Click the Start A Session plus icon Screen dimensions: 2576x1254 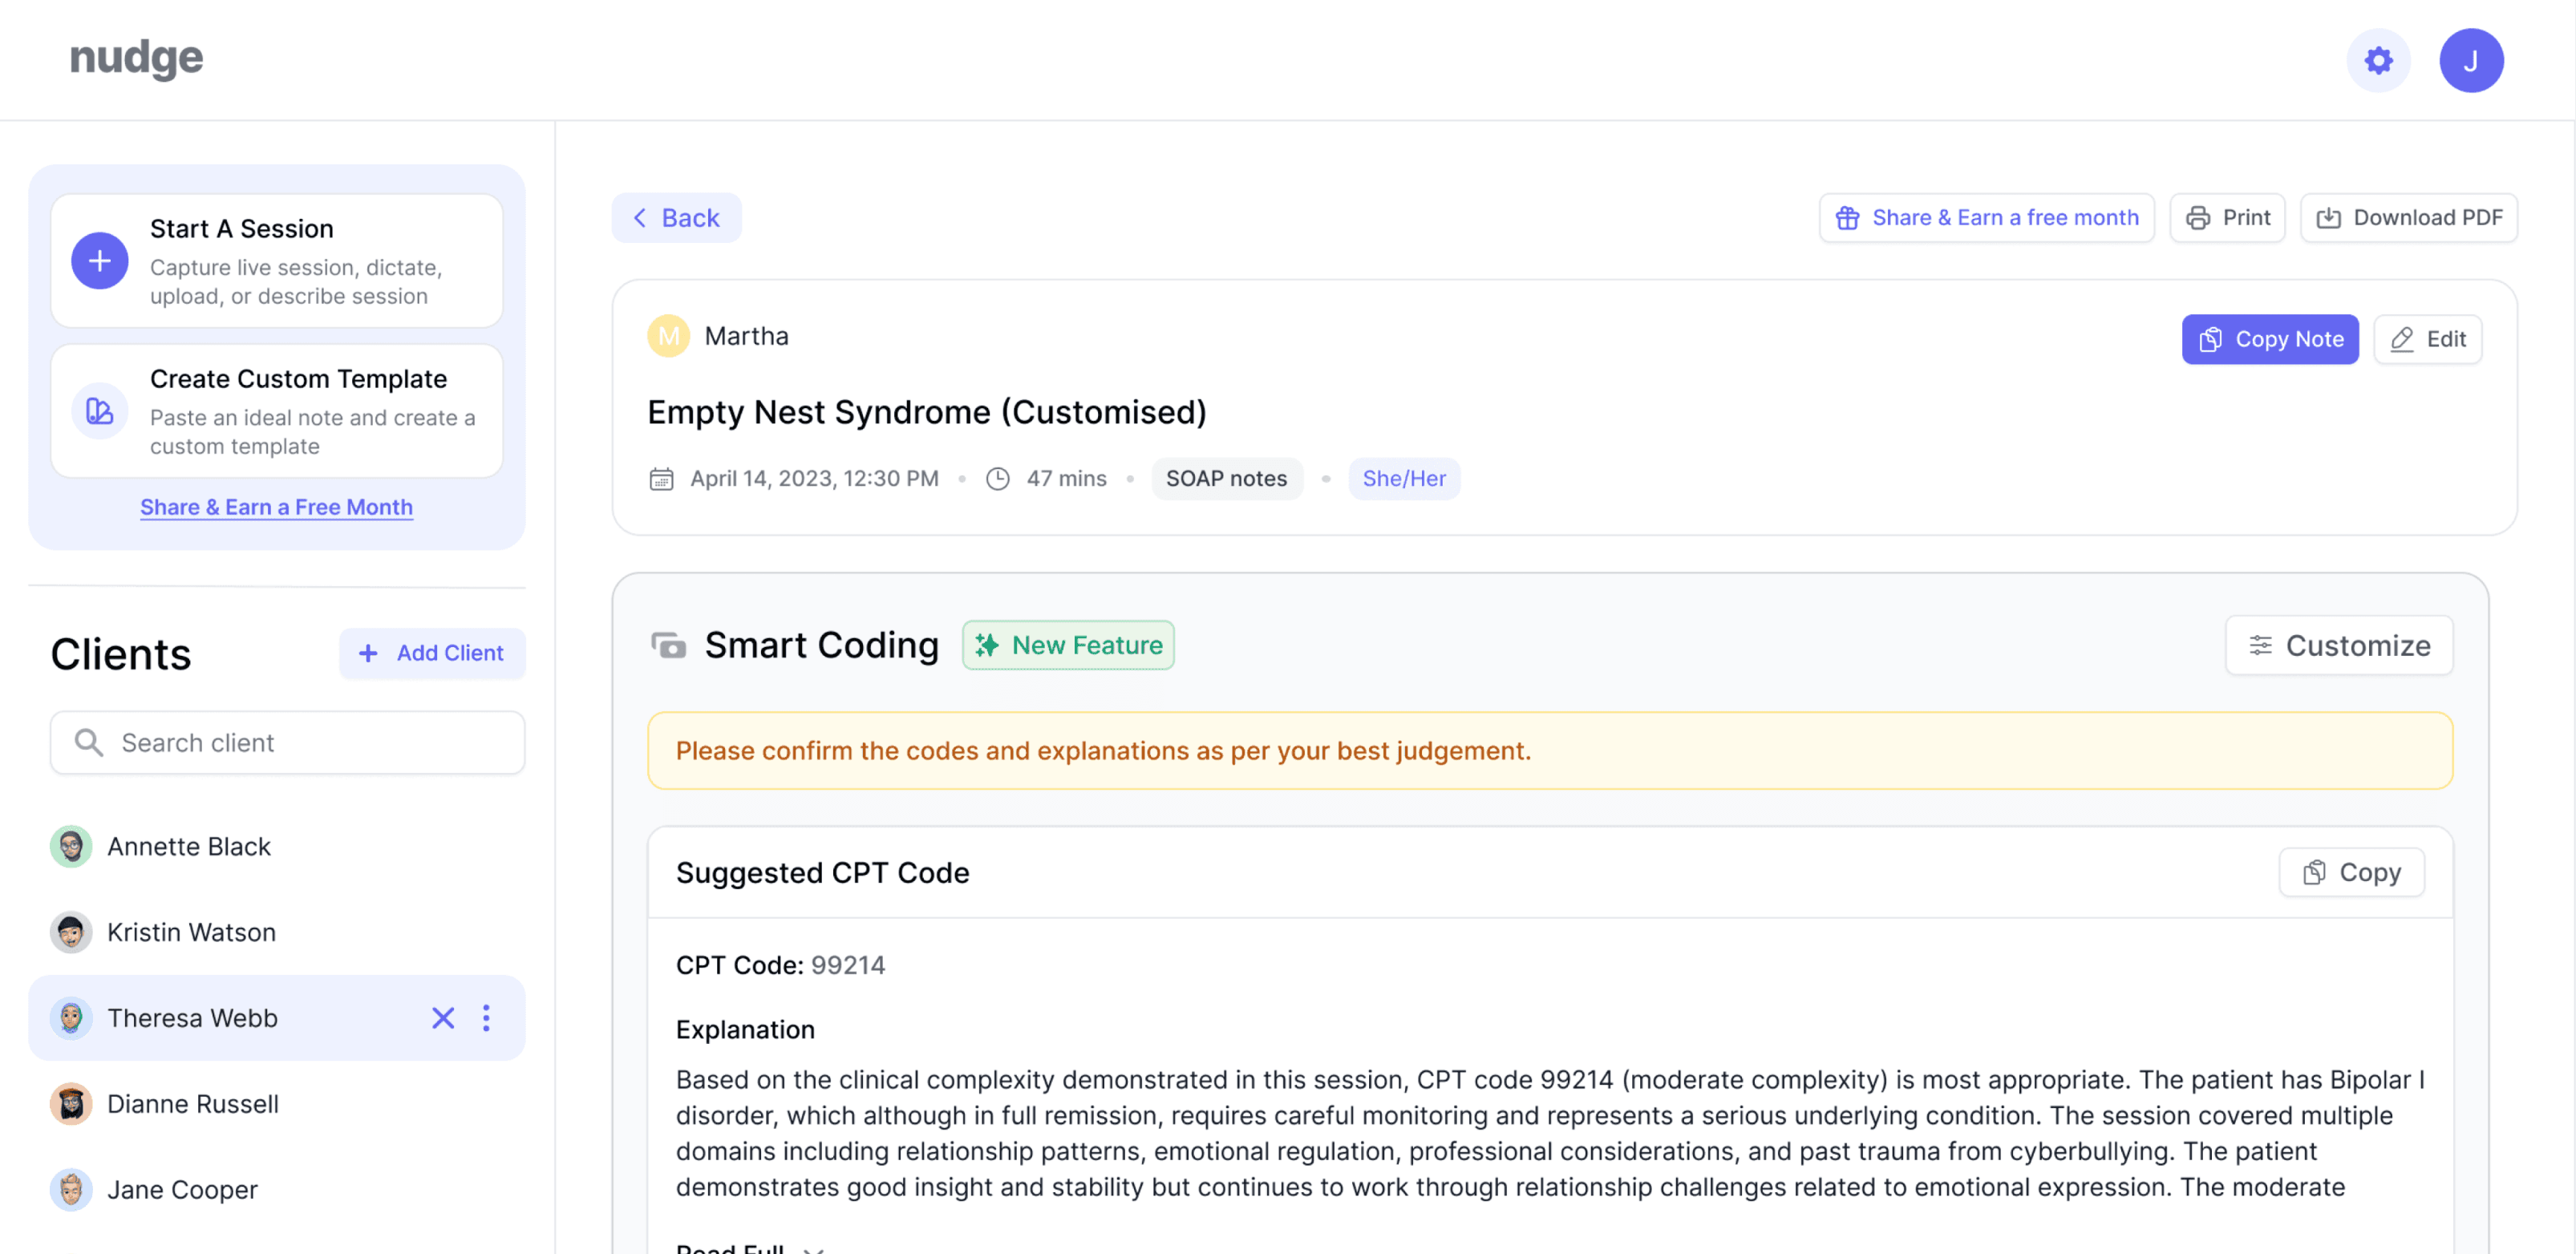coord(100,261)
